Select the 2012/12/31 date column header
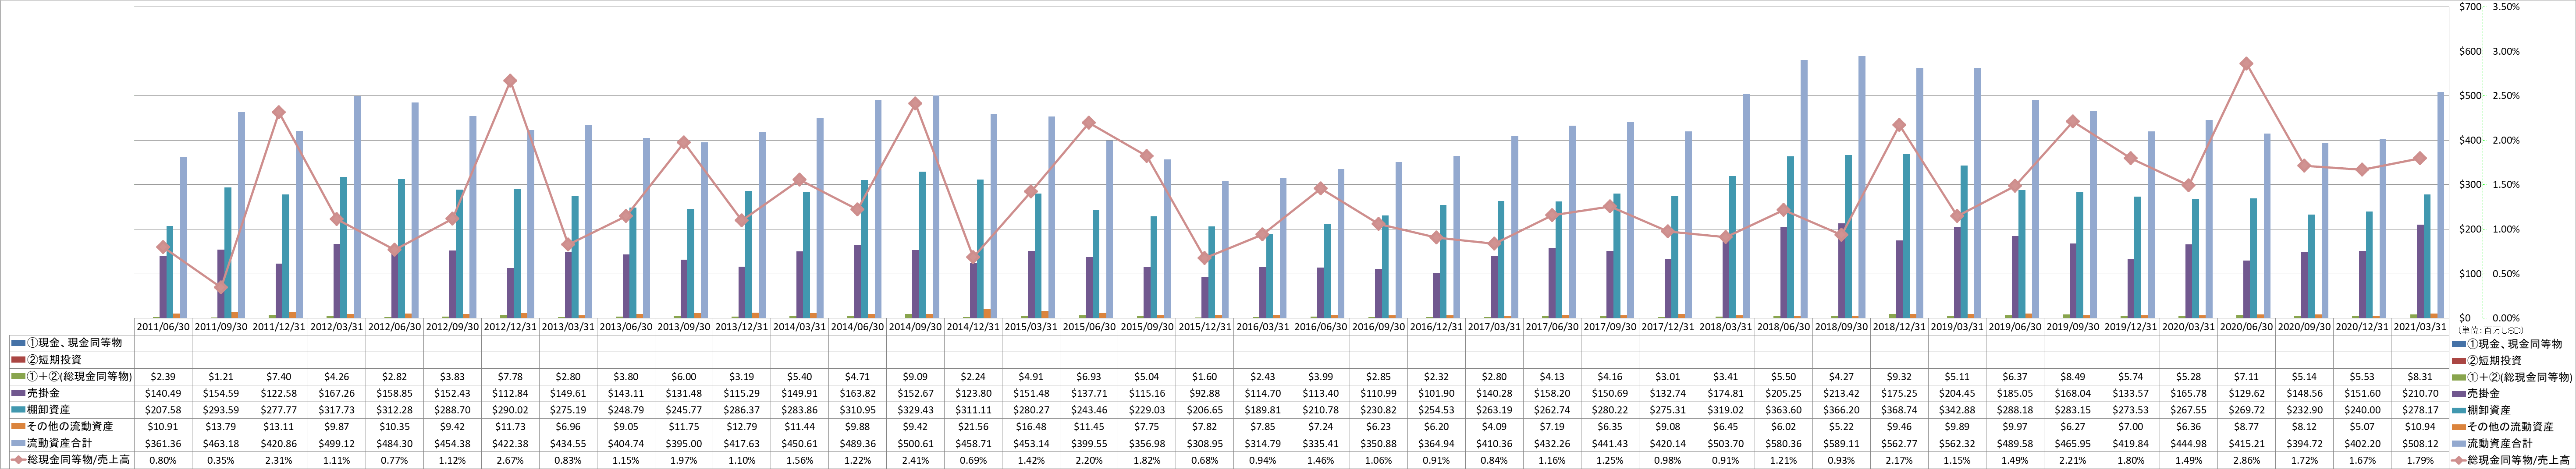This screenshot has height=469, width=2576. tap(510, 327)
